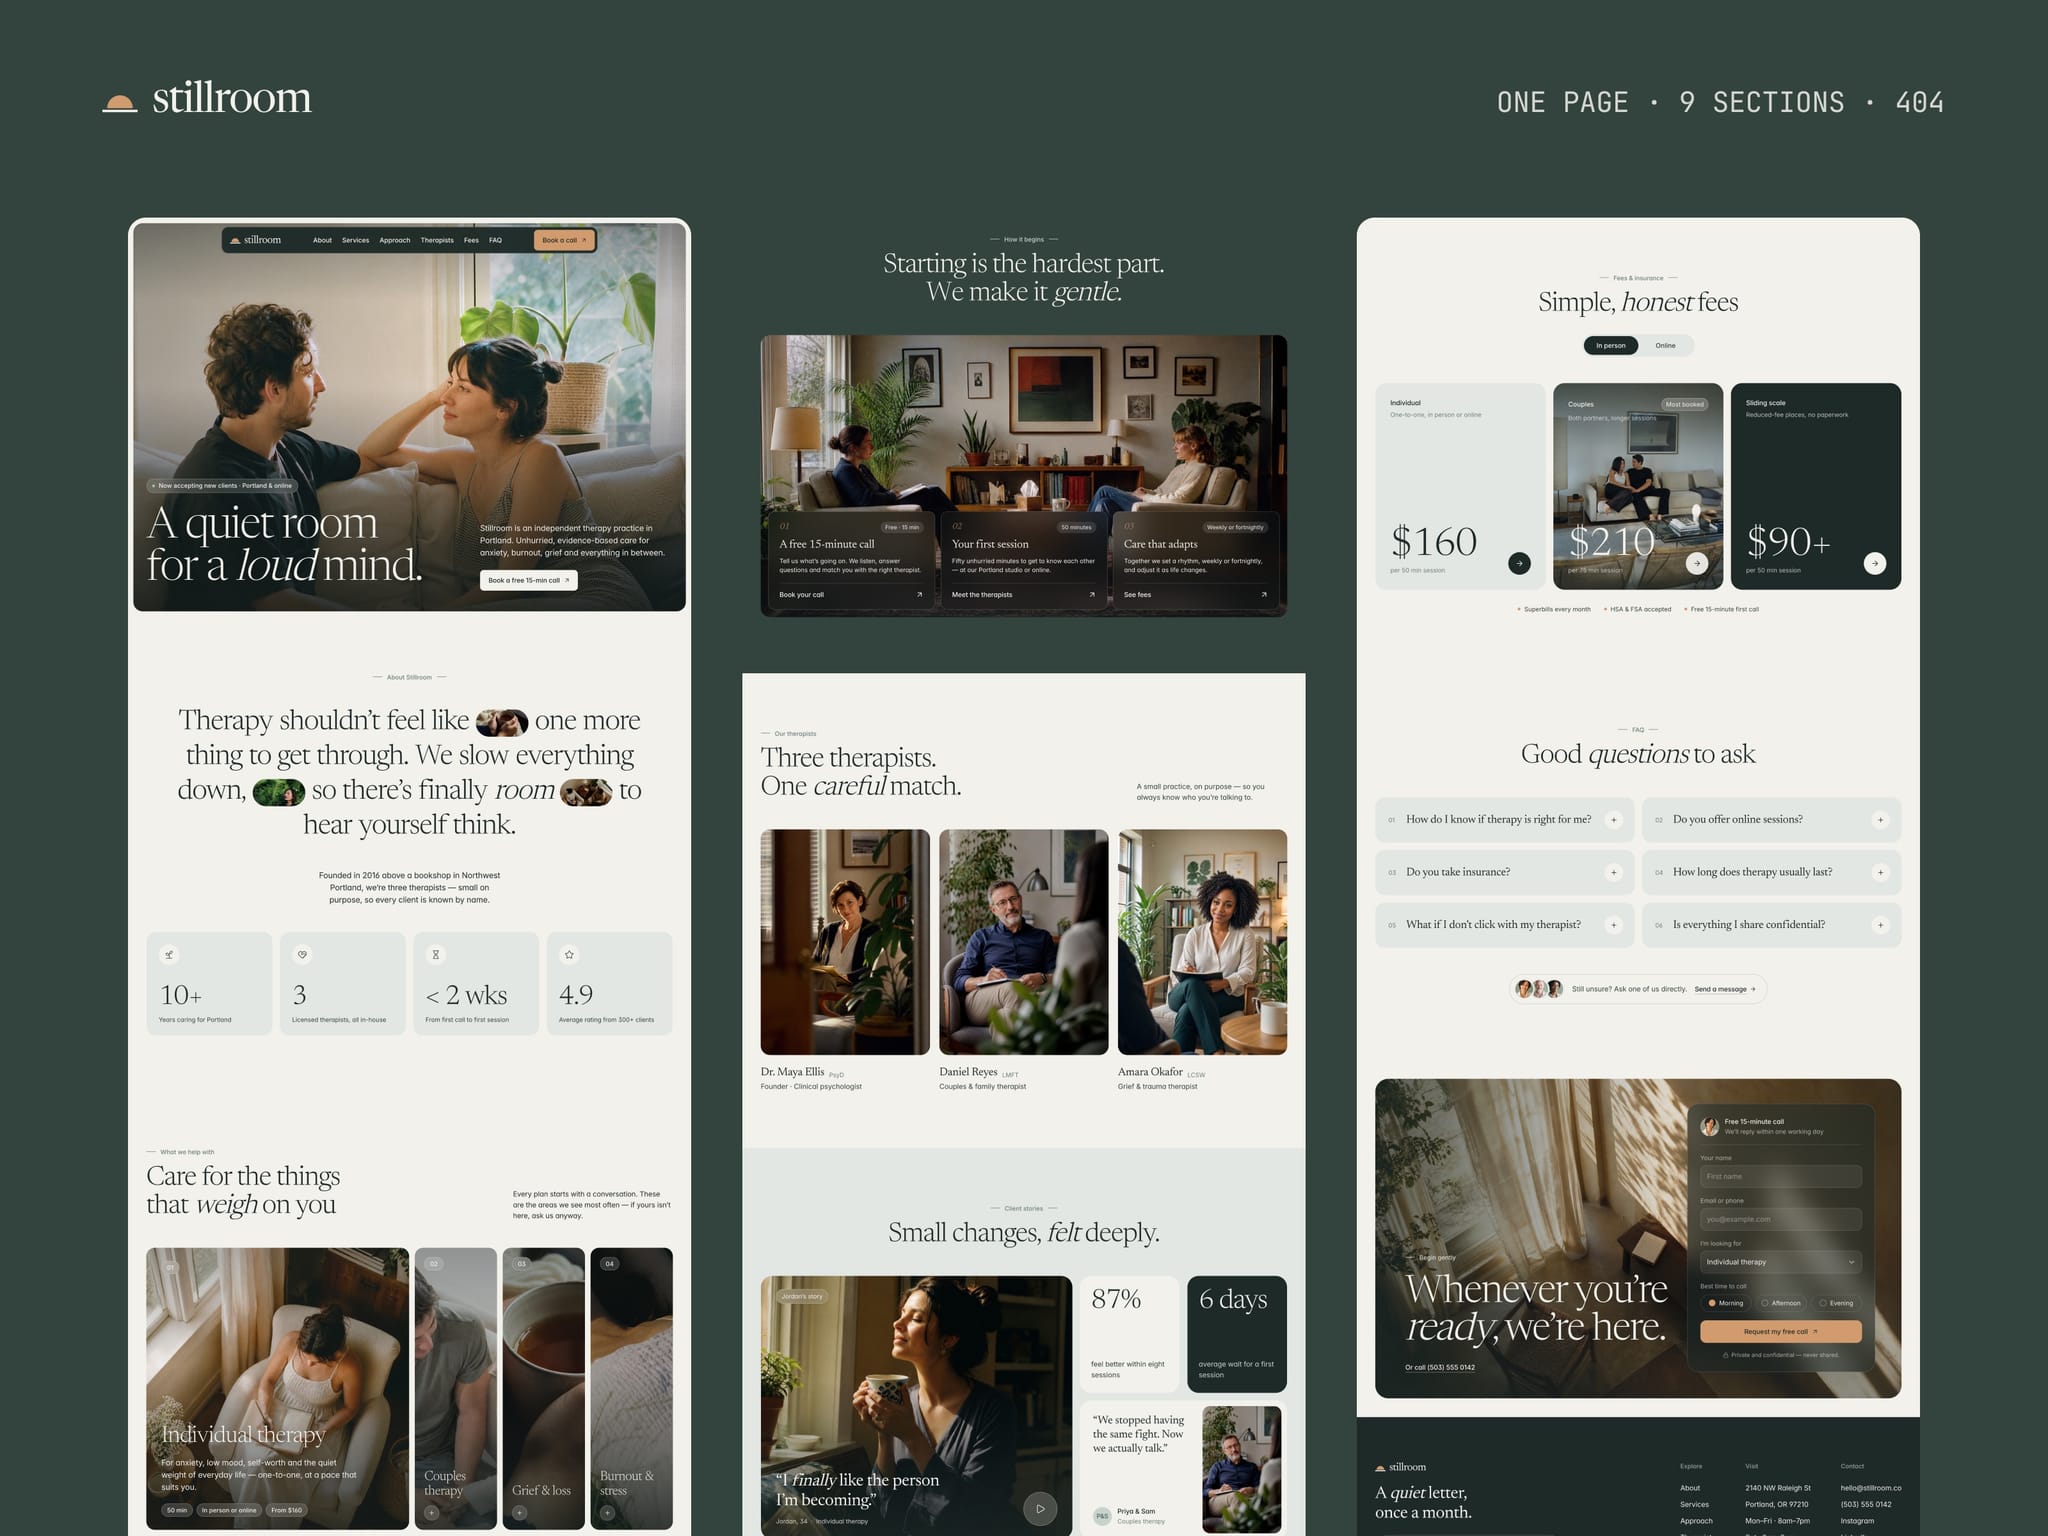Open the Daniel Reyes therapist photo
This screenshot has height=1536, width=2048.
[1024, 942]
